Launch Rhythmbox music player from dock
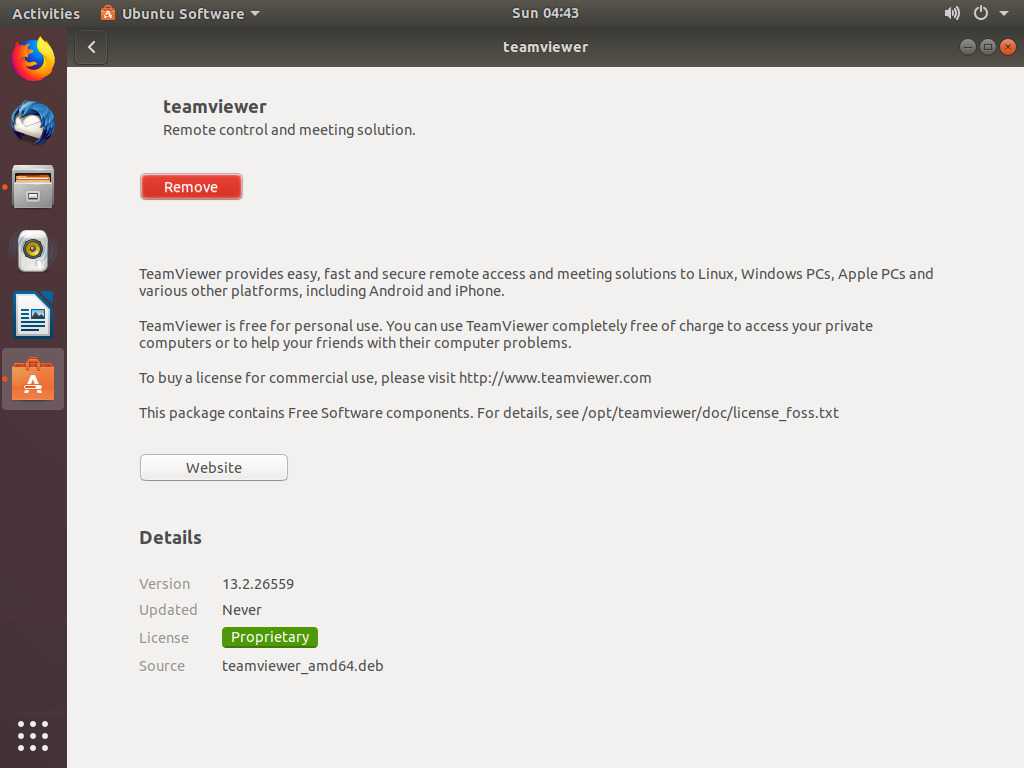 (33, 251)
